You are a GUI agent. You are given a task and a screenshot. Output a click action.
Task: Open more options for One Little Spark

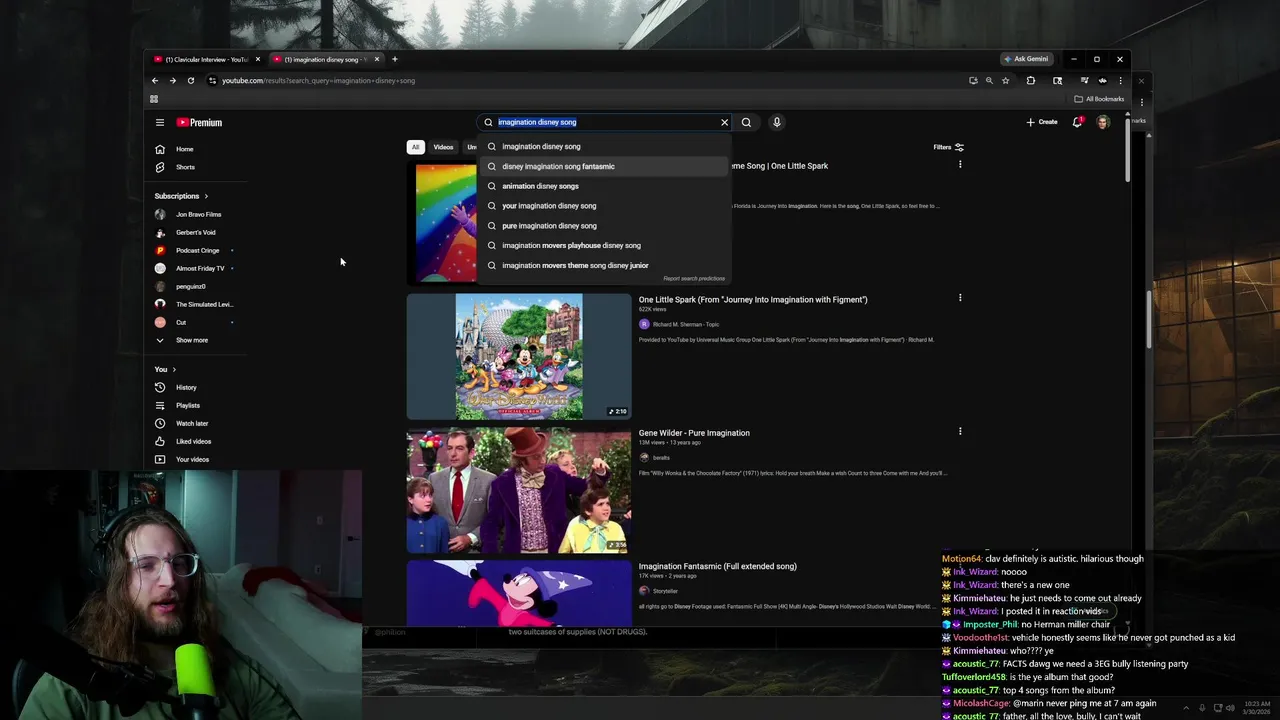pos(960,298)
